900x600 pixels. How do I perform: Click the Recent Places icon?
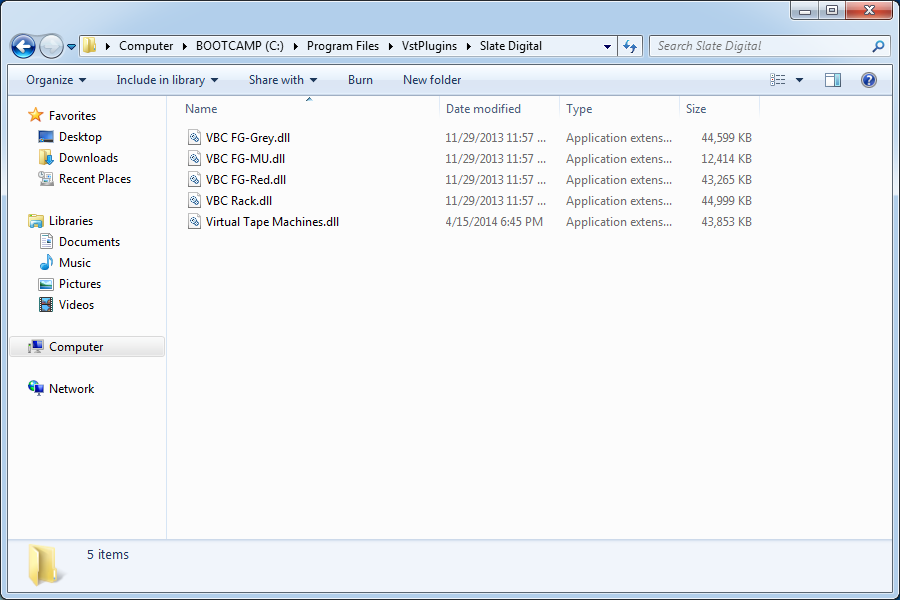point(46,179)
